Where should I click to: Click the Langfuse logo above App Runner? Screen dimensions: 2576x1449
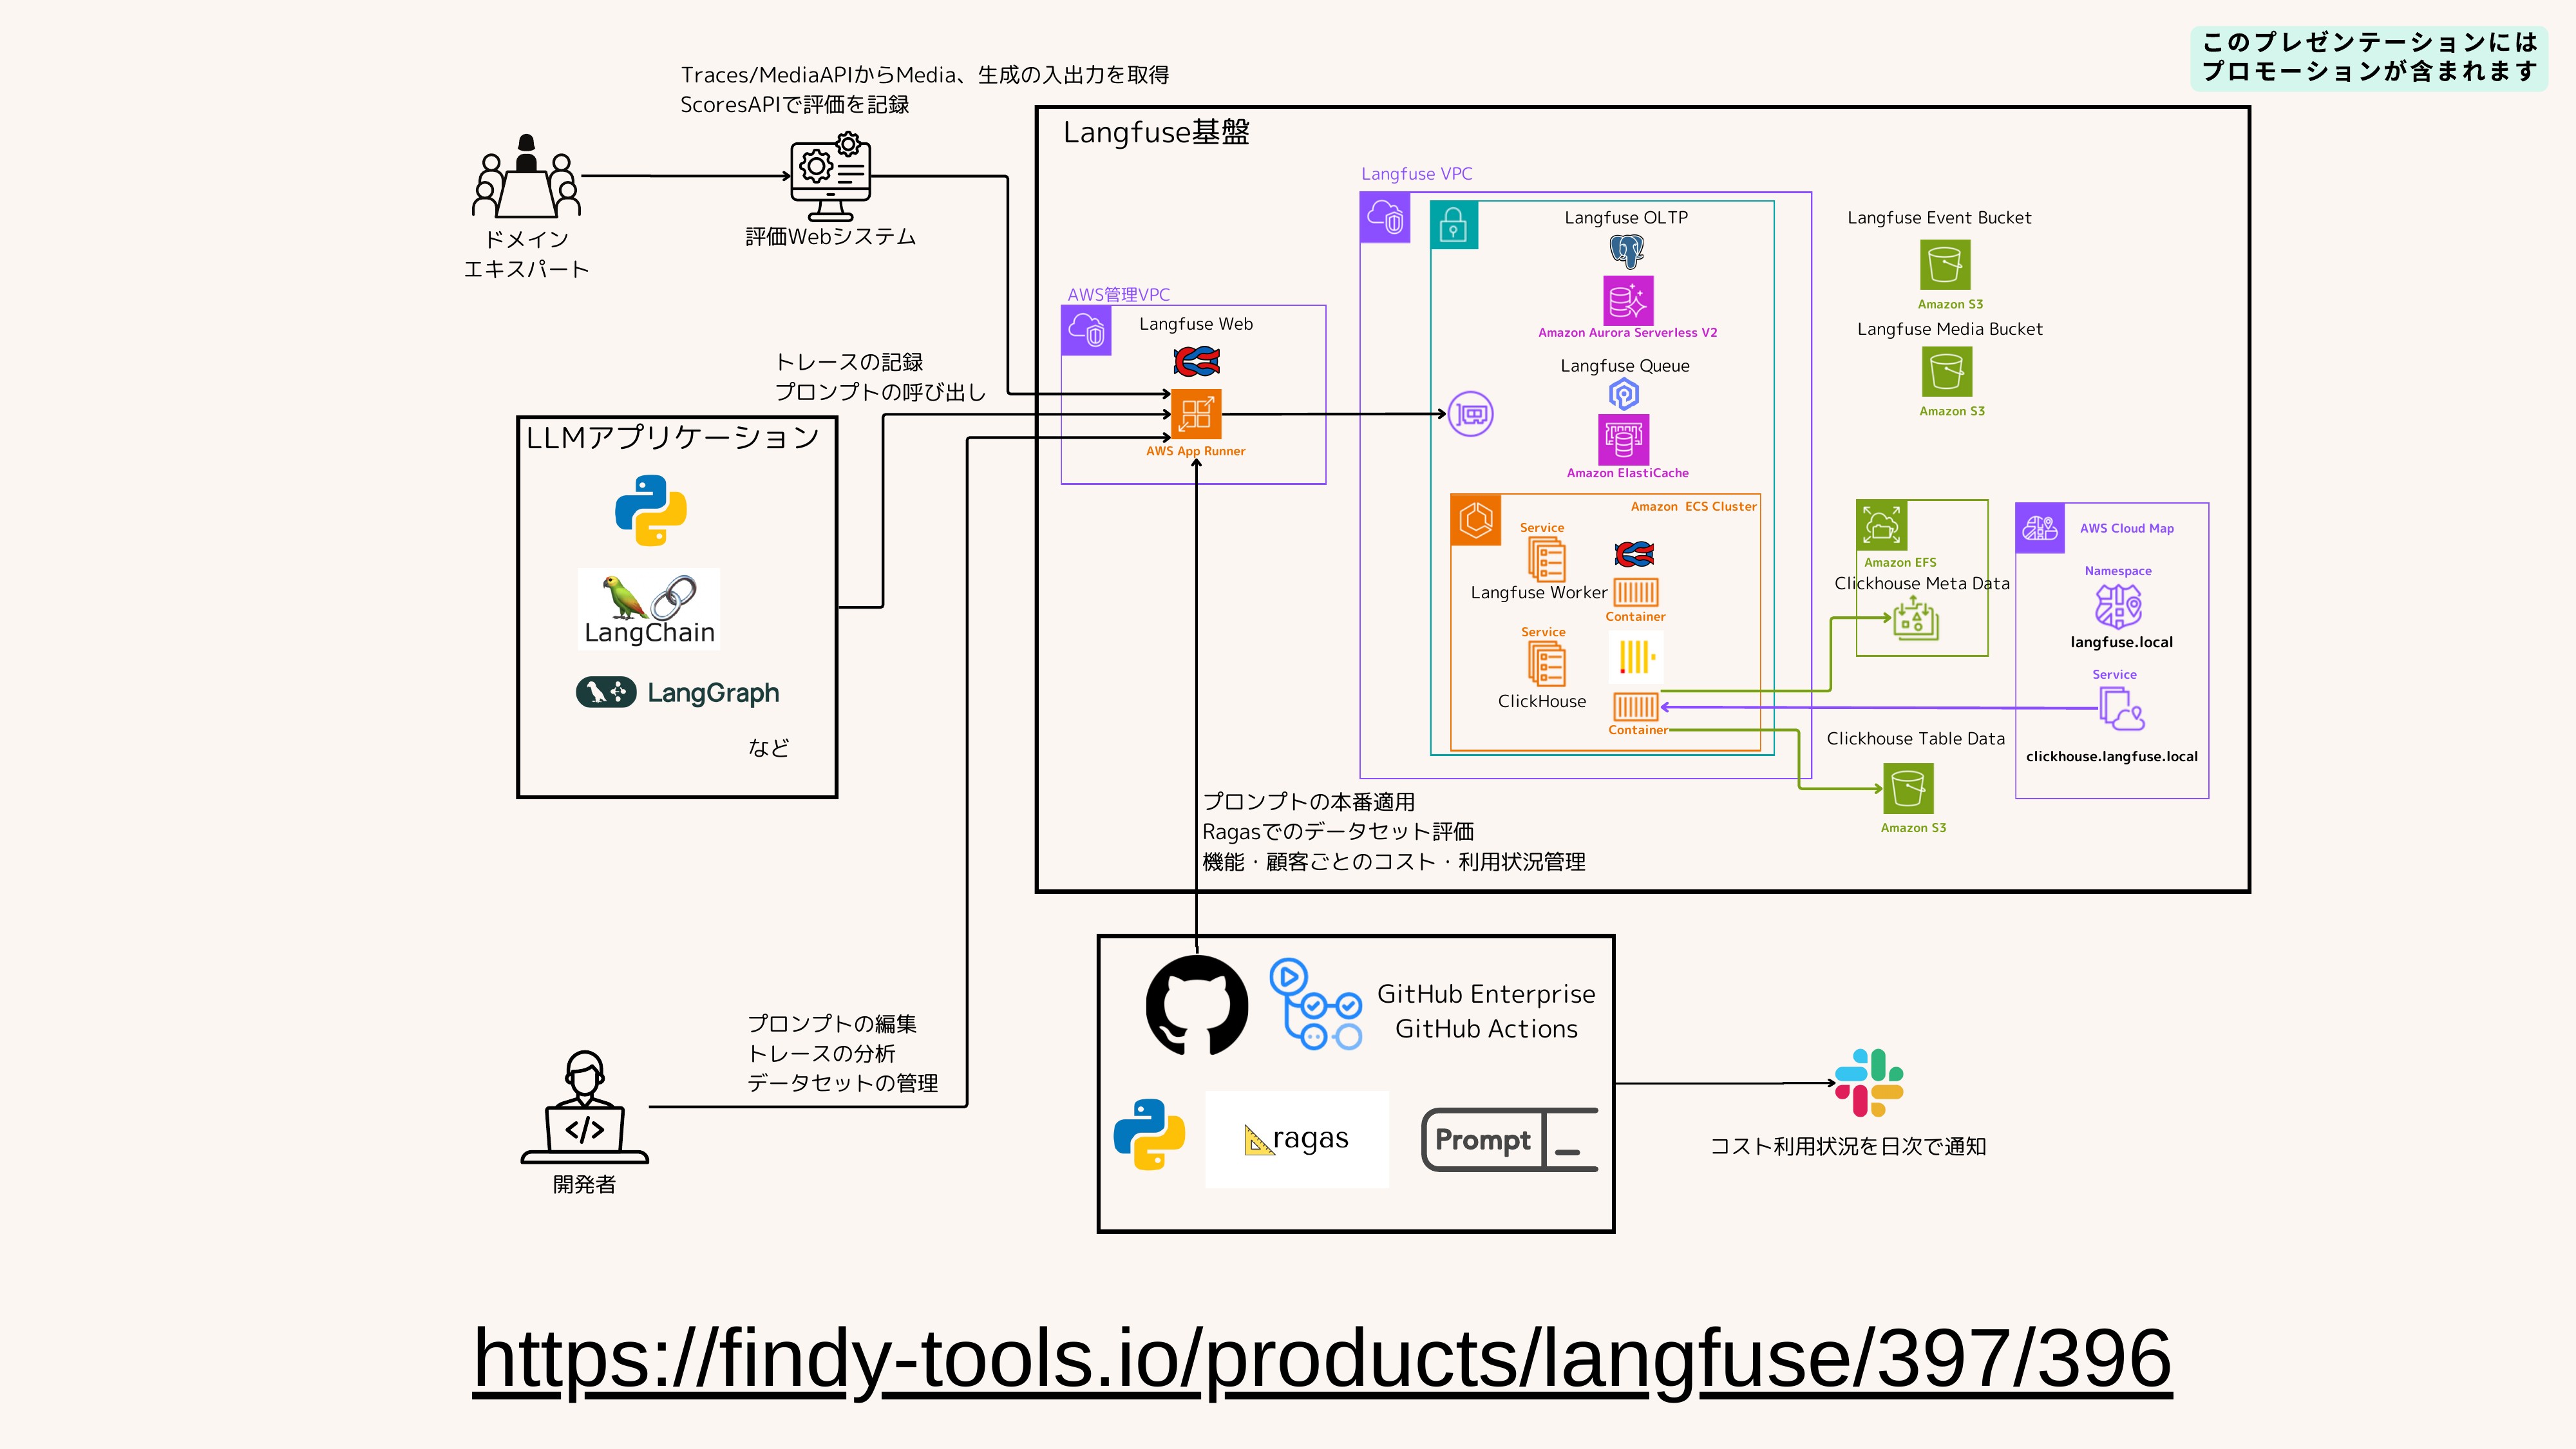pyautogui.click(x=1197, y=360)
